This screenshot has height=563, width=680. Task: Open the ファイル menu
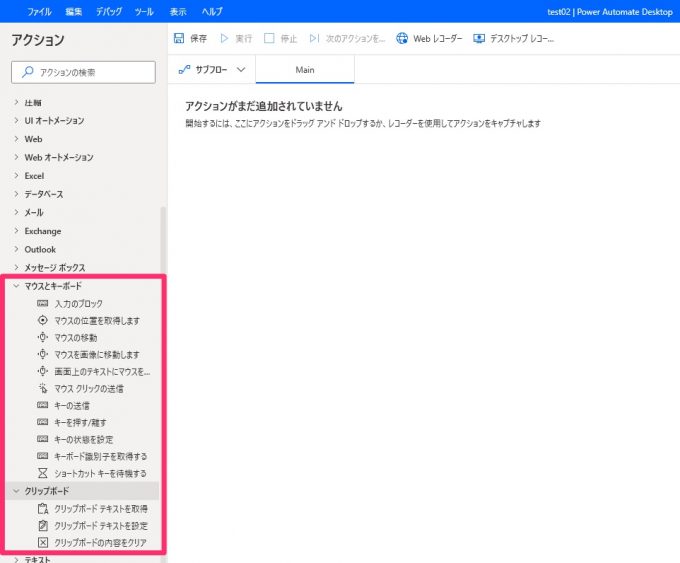[39, 12]
